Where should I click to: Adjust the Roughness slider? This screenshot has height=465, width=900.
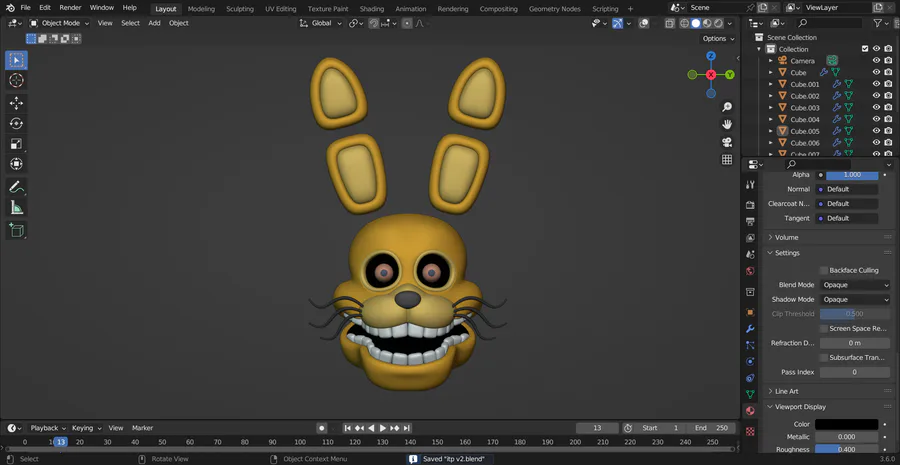coord(847,450)
